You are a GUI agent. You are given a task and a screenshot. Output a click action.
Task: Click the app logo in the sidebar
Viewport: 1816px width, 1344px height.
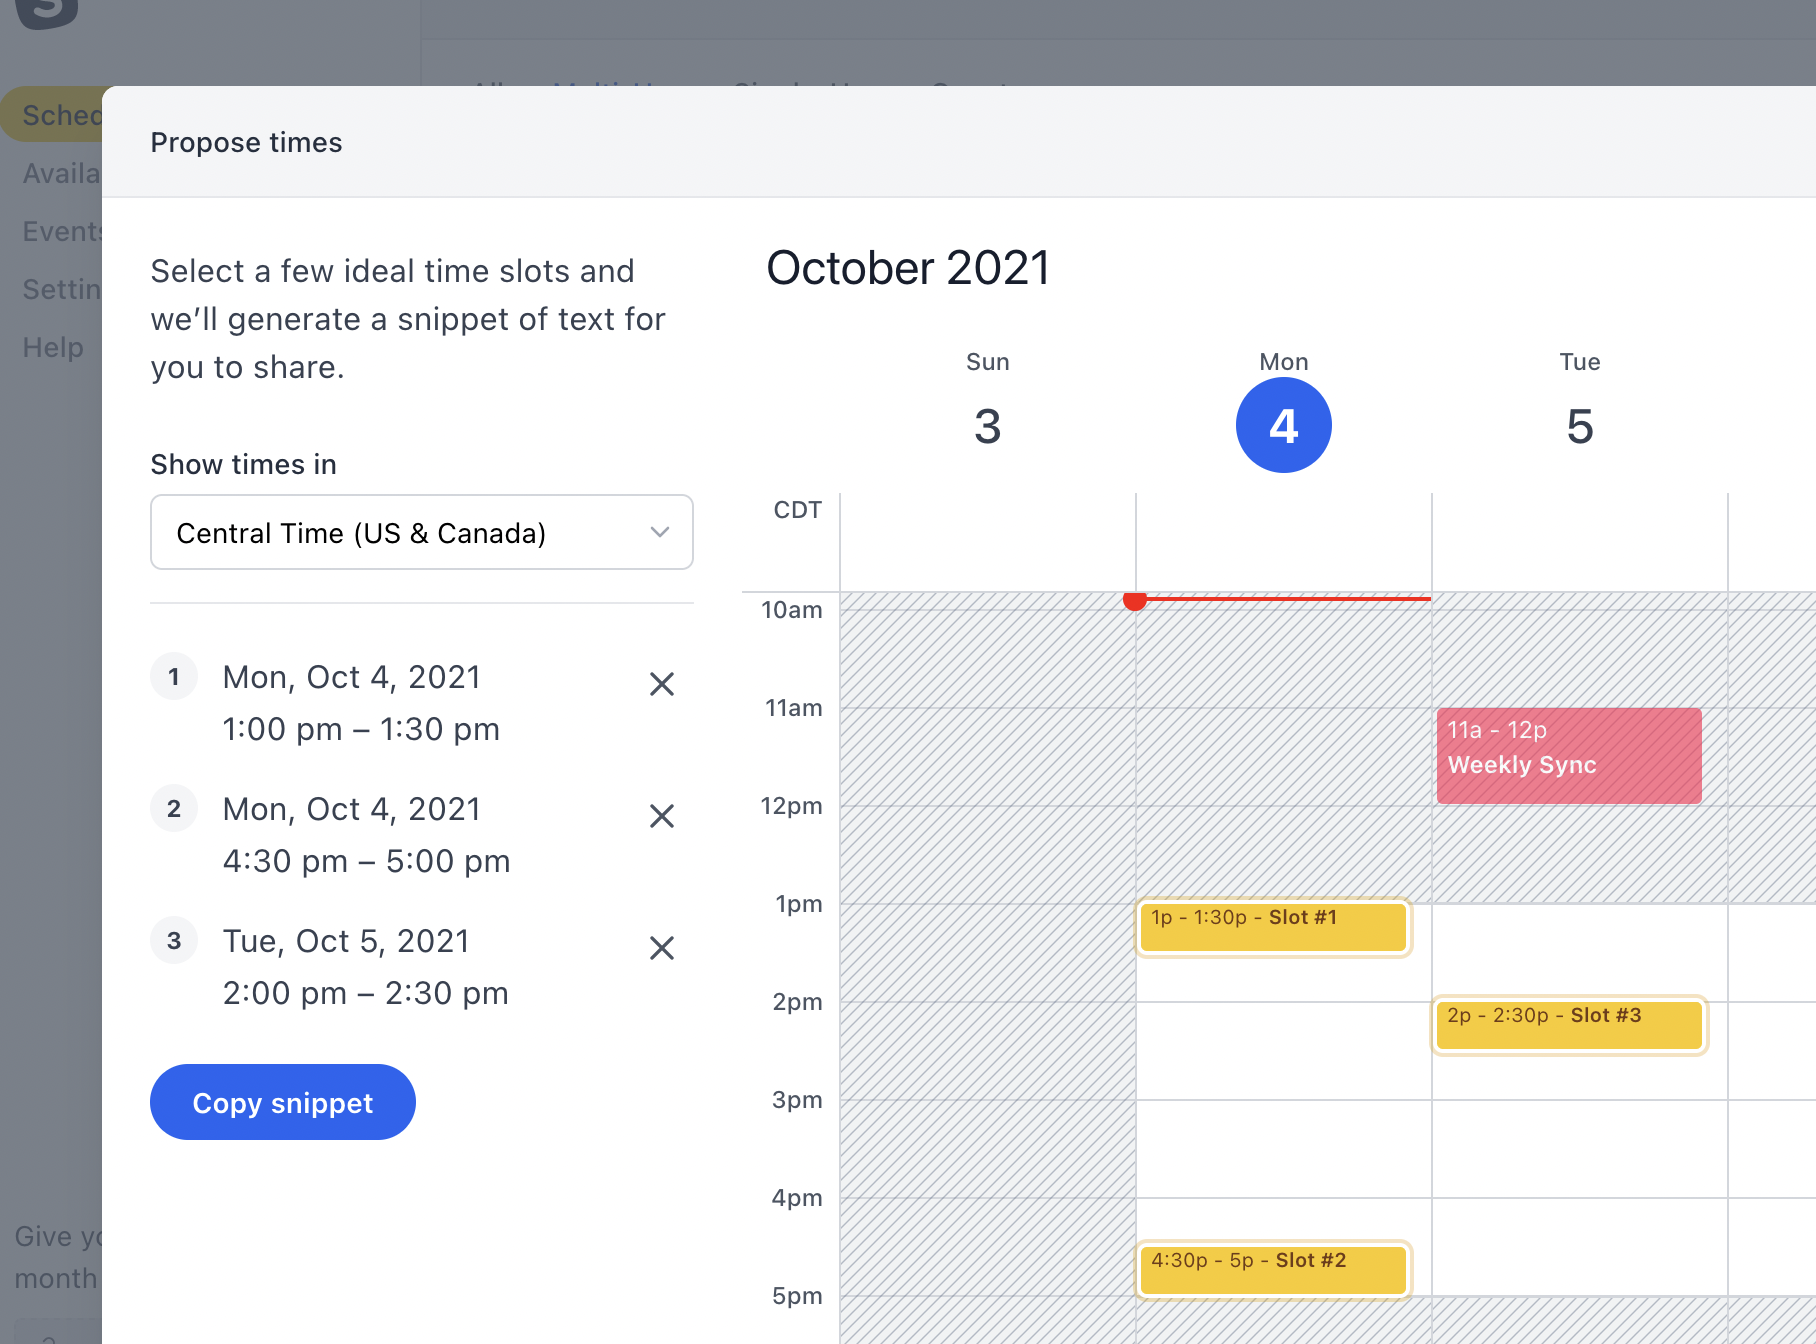[47, 12]
